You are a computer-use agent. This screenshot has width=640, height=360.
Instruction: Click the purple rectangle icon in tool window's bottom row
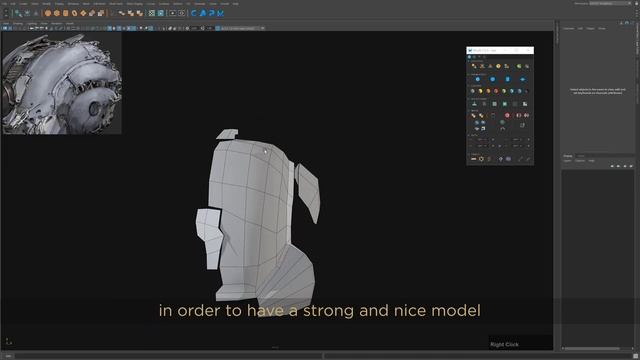point(508,159)
